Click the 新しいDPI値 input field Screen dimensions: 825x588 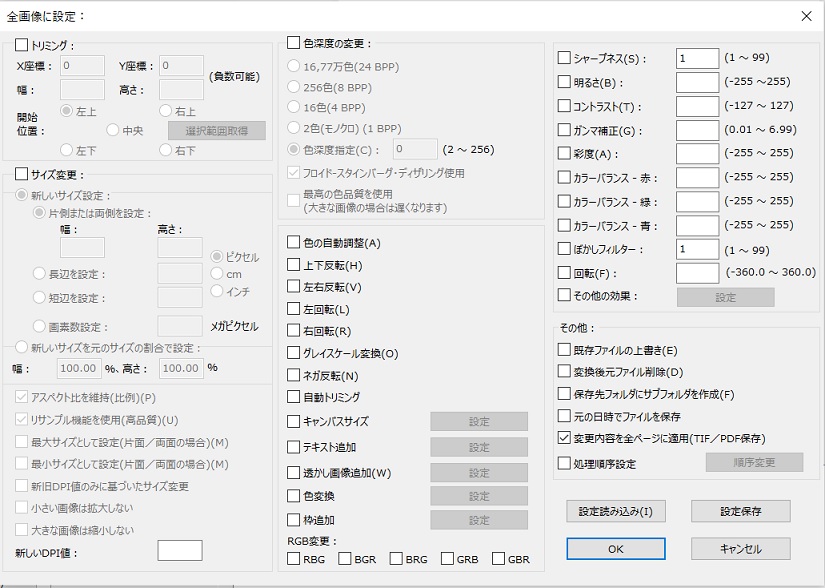[178, 549]
